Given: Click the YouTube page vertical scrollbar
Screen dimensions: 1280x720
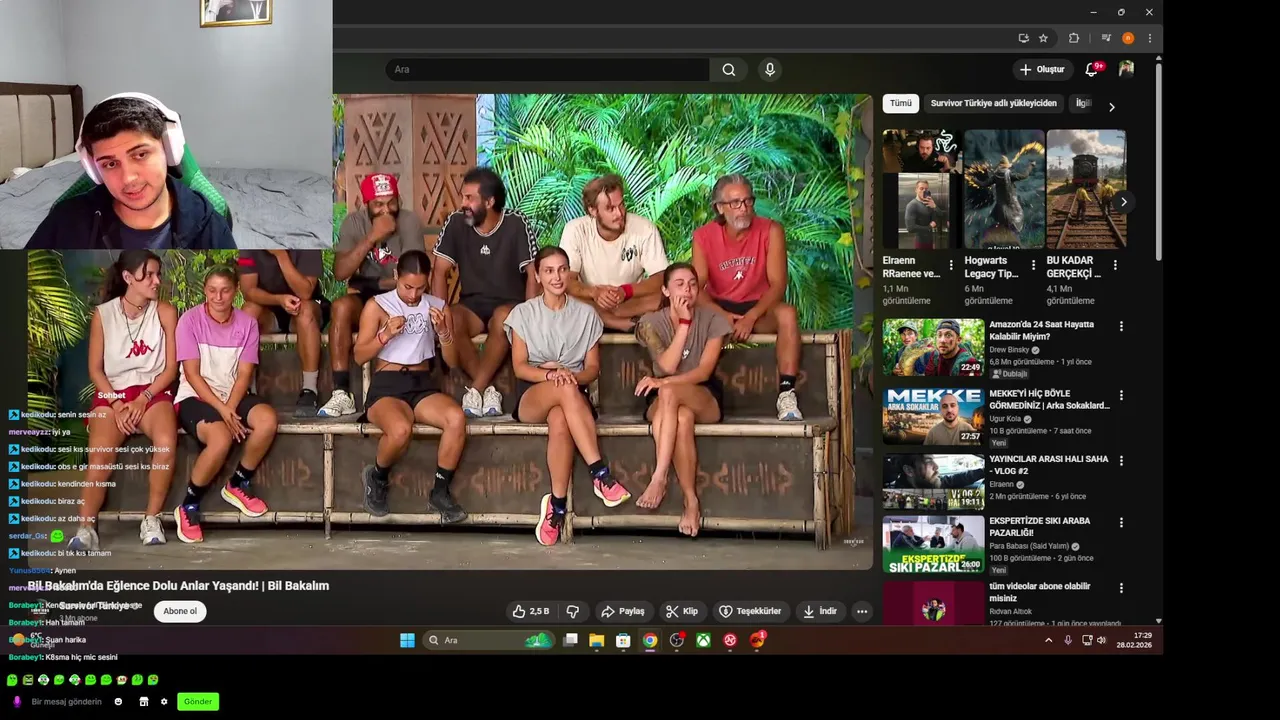Looking at the screenshot, I should coord(1159,160).
